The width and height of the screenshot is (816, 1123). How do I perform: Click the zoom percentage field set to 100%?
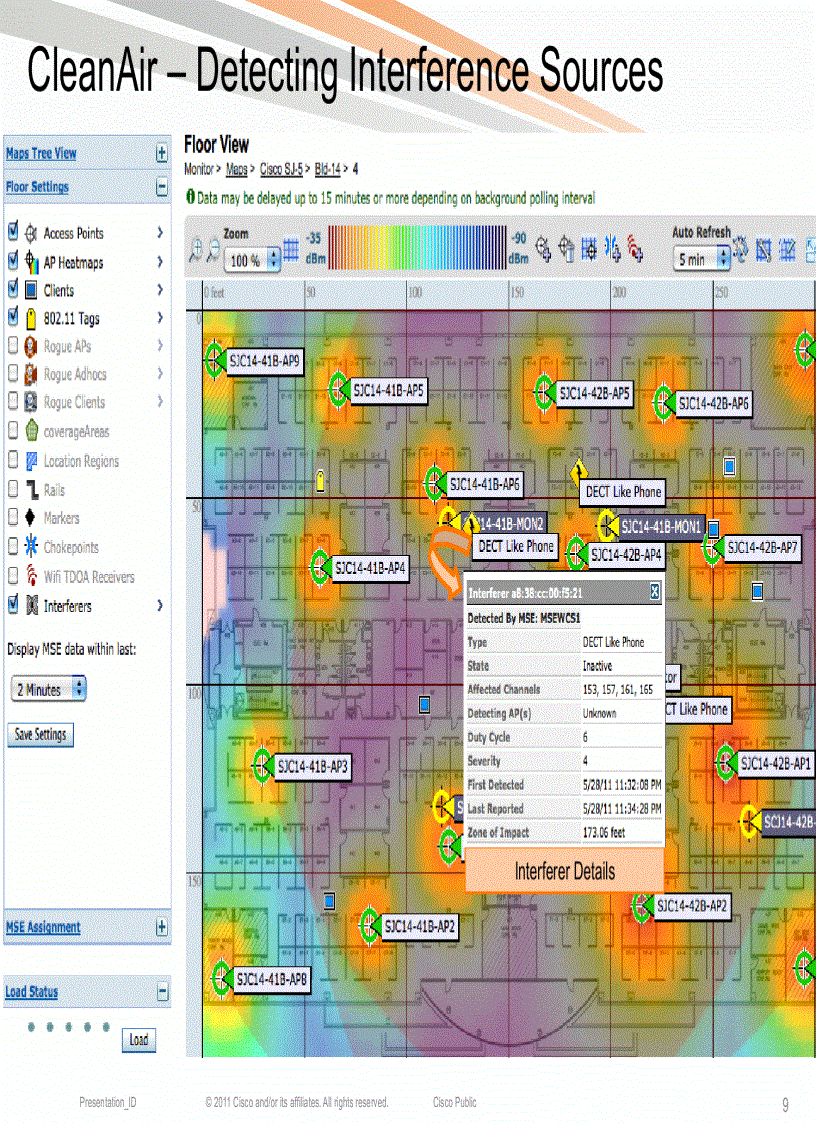[247, 260]
